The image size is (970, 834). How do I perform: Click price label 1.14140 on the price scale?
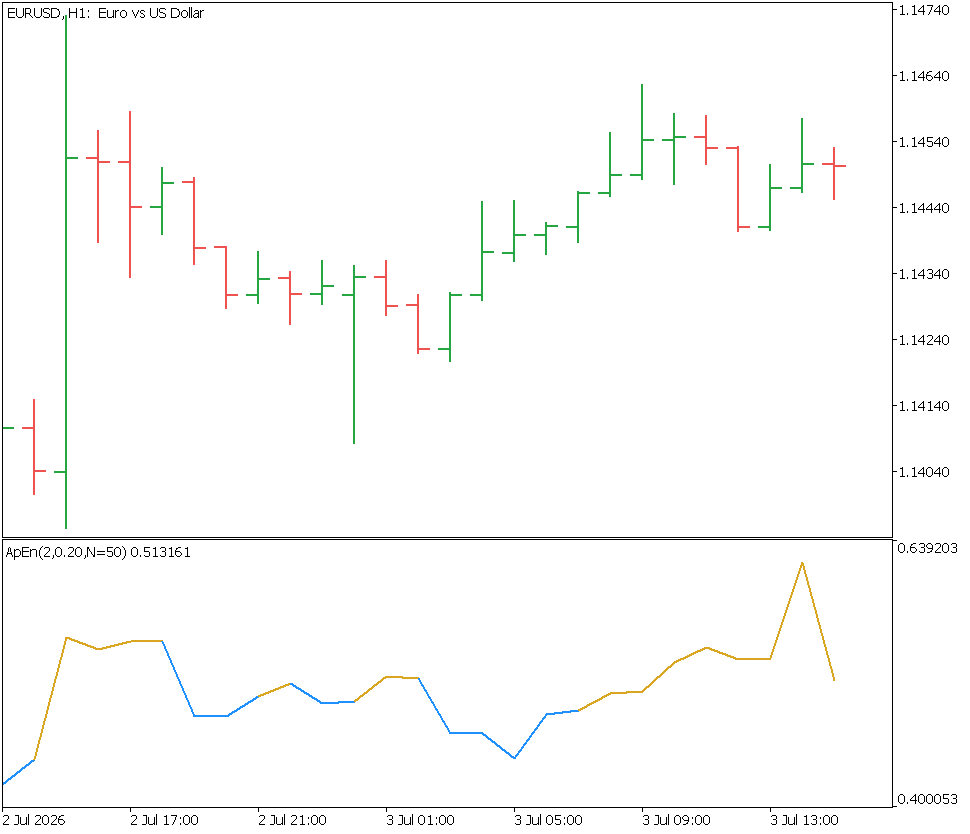924,406
